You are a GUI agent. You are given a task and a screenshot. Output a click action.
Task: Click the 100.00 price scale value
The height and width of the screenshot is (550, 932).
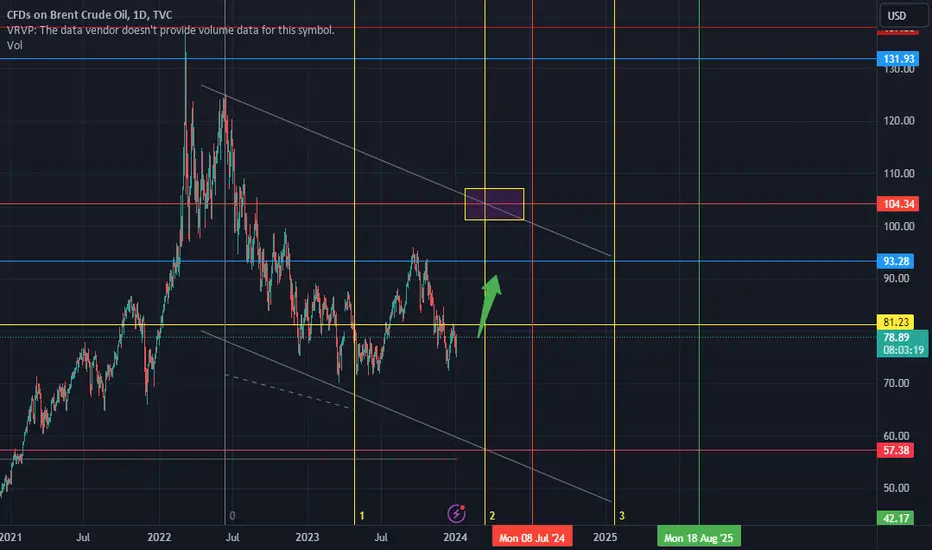pyautogui.click(x=899, y=226)
